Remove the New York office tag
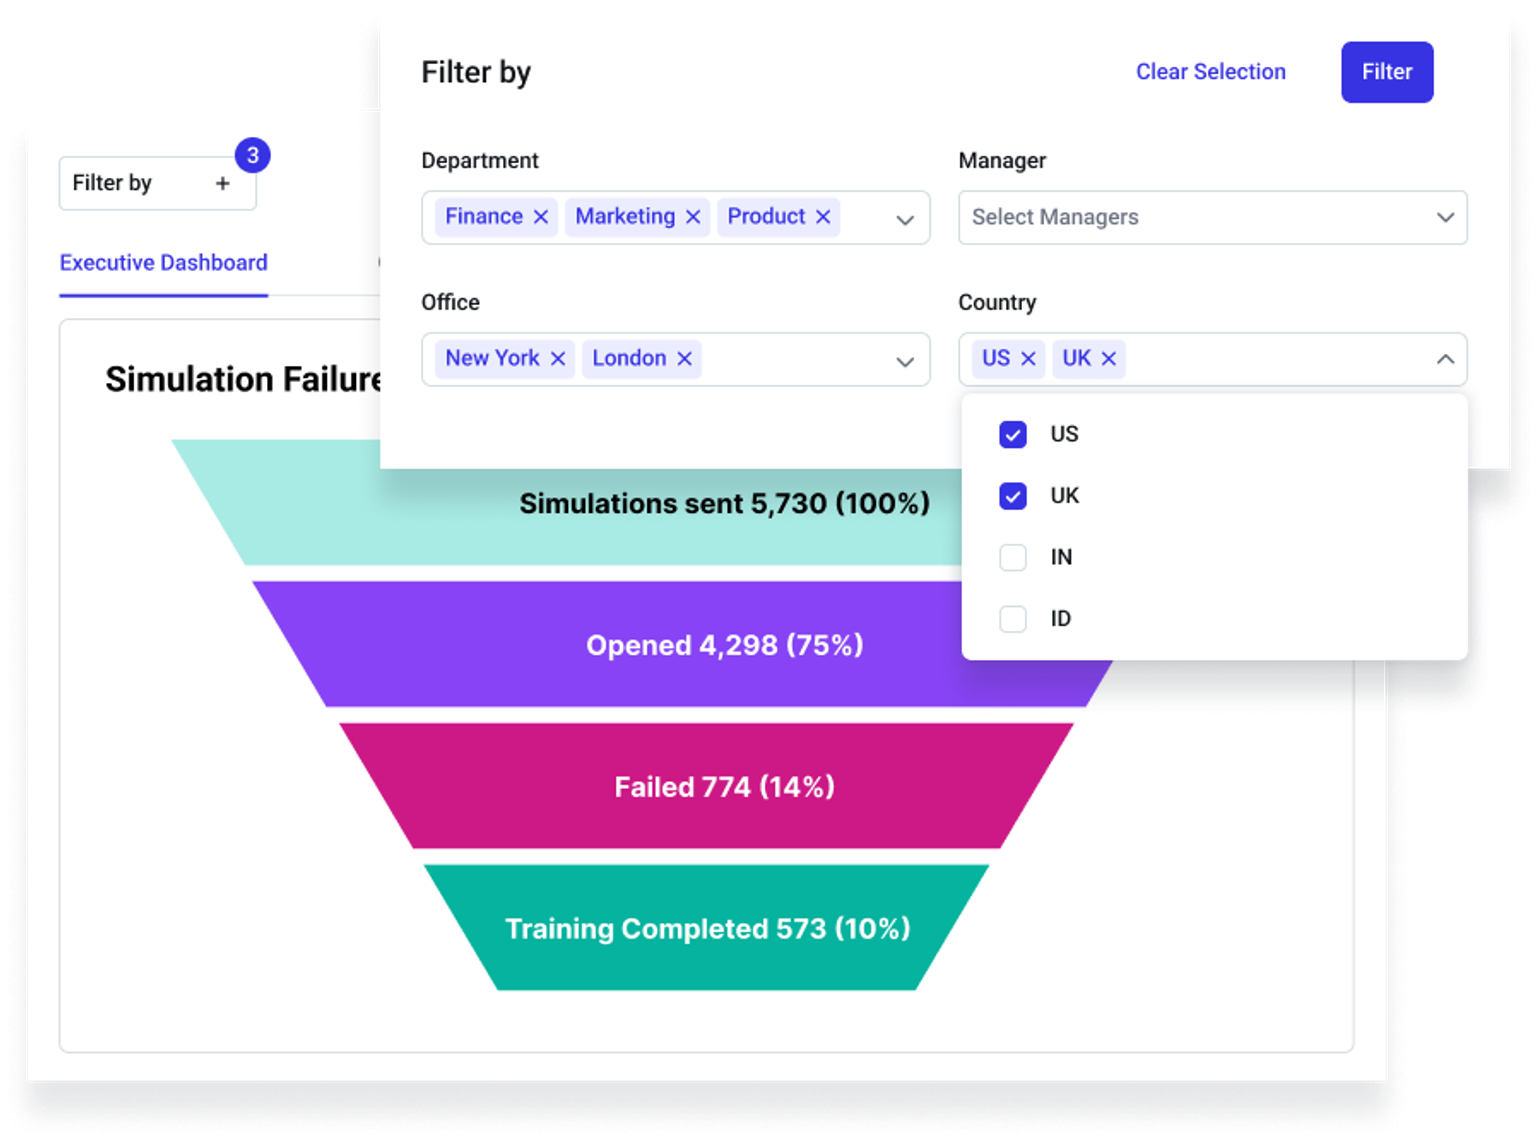Image resolution: width=1536 pixels, height=1140 pixels. tap(558, 359)
